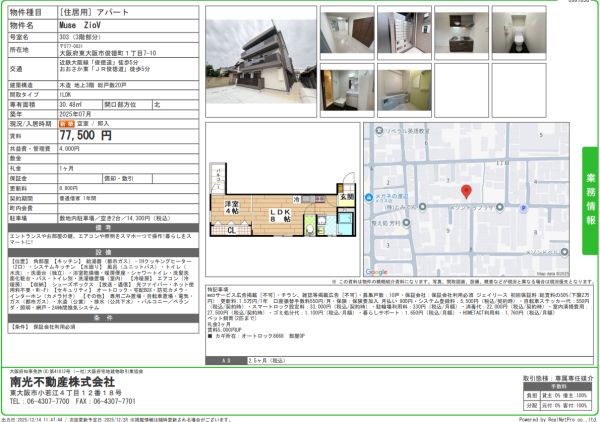Image resolution: width=600 pixels, height=422 pixels.
Task: Select the rent amount 77,500 円
Action: [86, 135]
